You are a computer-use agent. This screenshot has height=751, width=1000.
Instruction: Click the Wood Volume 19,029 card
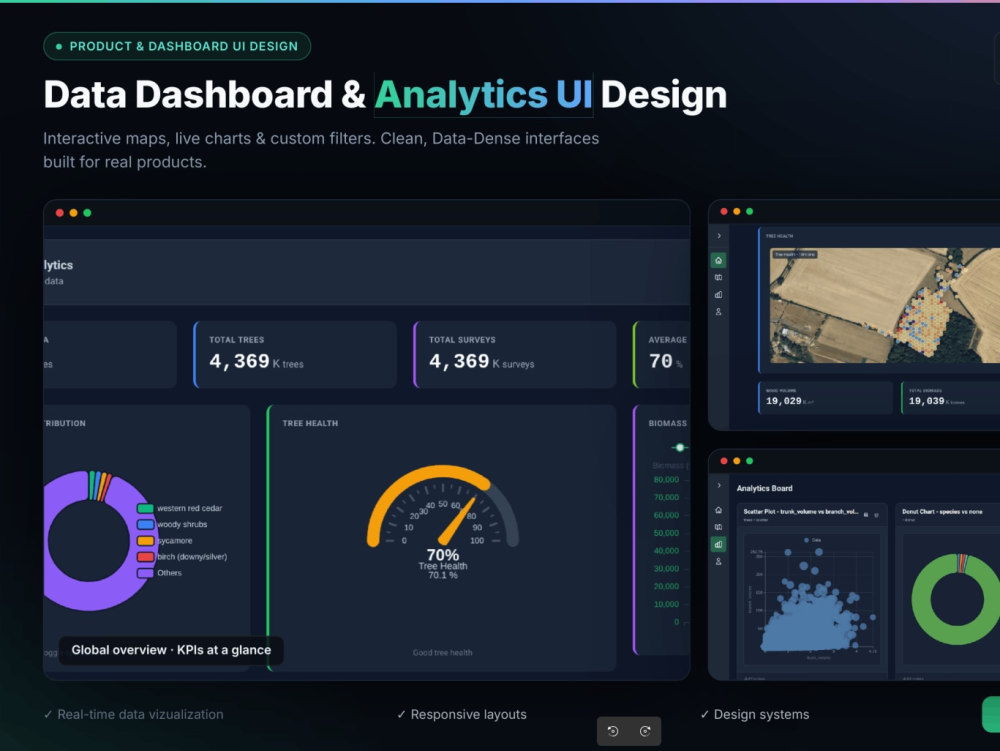(x=825, y=397)
